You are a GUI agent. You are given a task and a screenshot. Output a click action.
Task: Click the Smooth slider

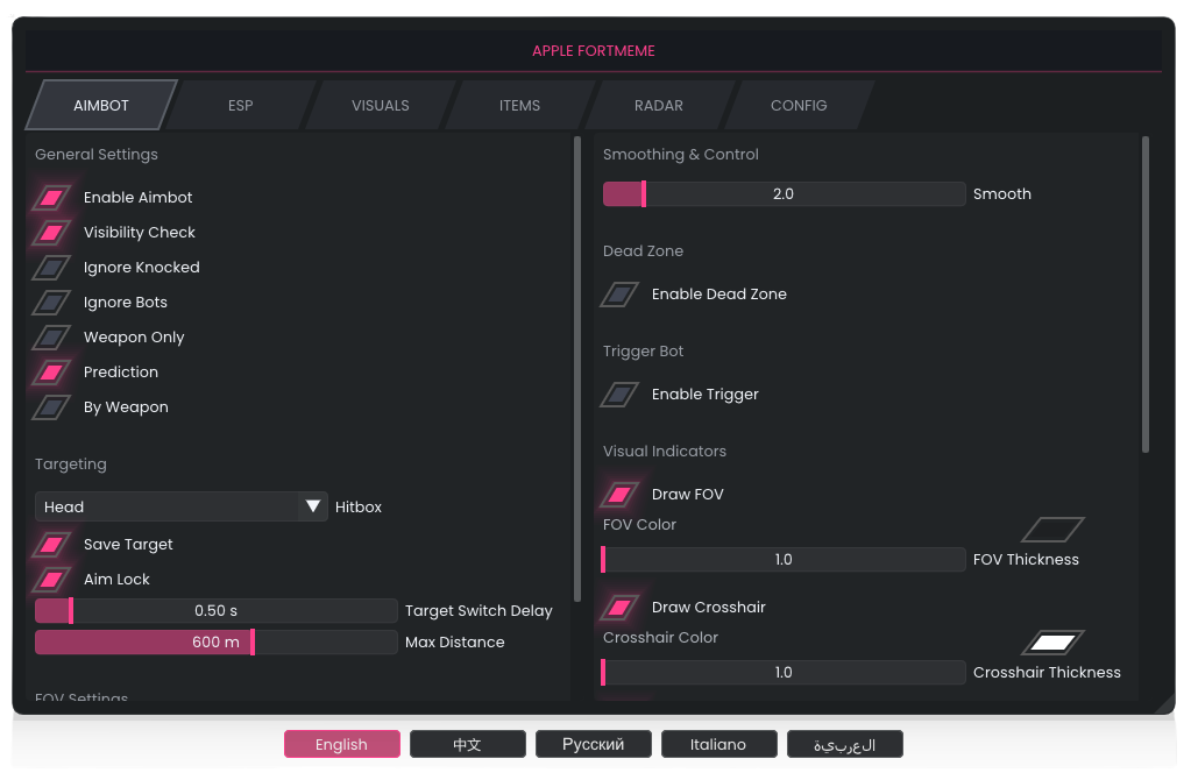[783, 194]
